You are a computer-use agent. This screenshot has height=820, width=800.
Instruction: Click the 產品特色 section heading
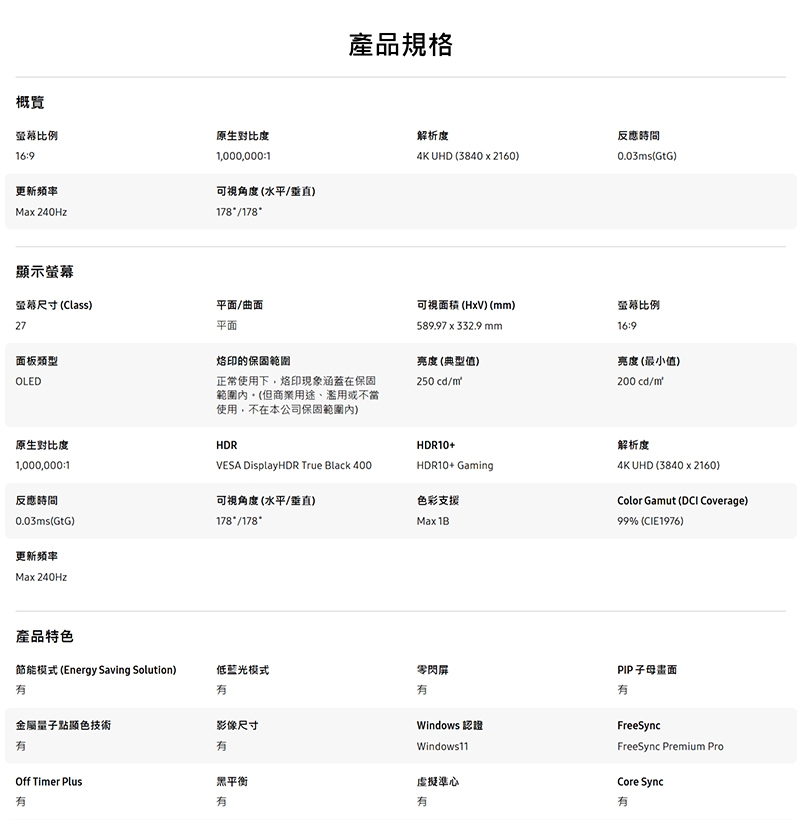click(45, 637)
